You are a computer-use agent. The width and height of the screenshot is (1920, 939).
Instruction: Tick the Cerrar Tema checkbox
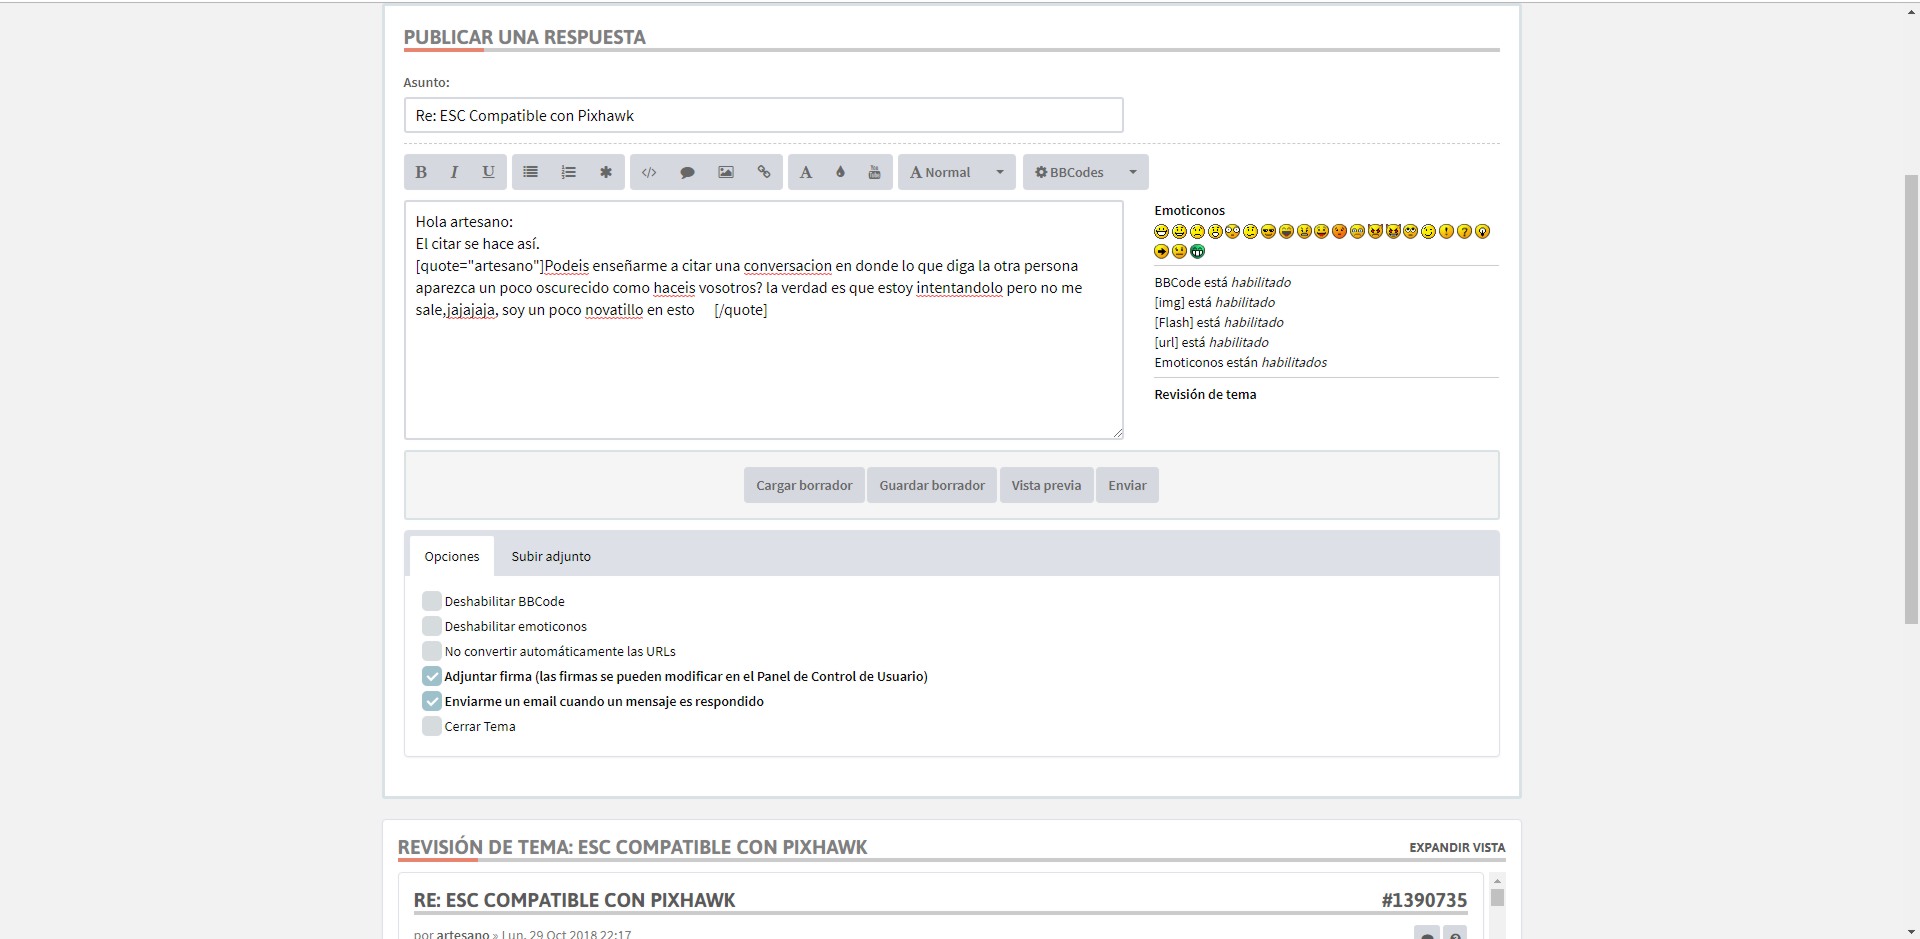(431, 726)
